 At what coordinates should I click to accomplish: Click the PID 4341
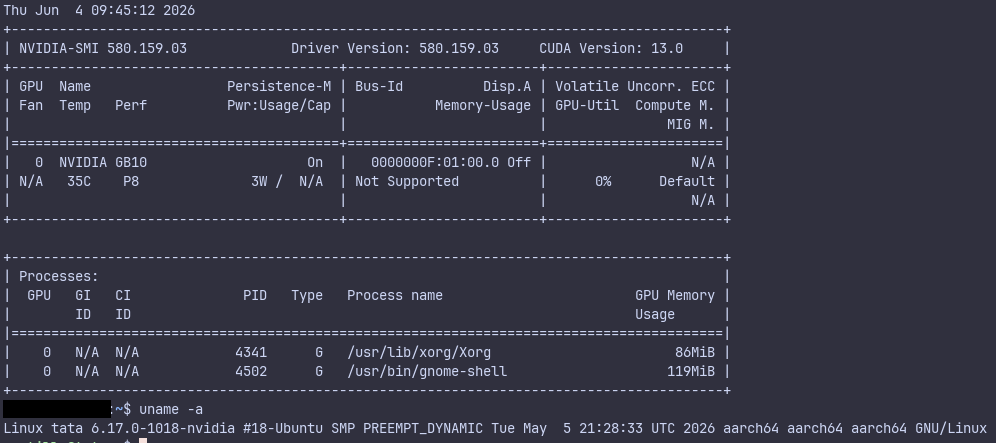click(x=251, y=353)
